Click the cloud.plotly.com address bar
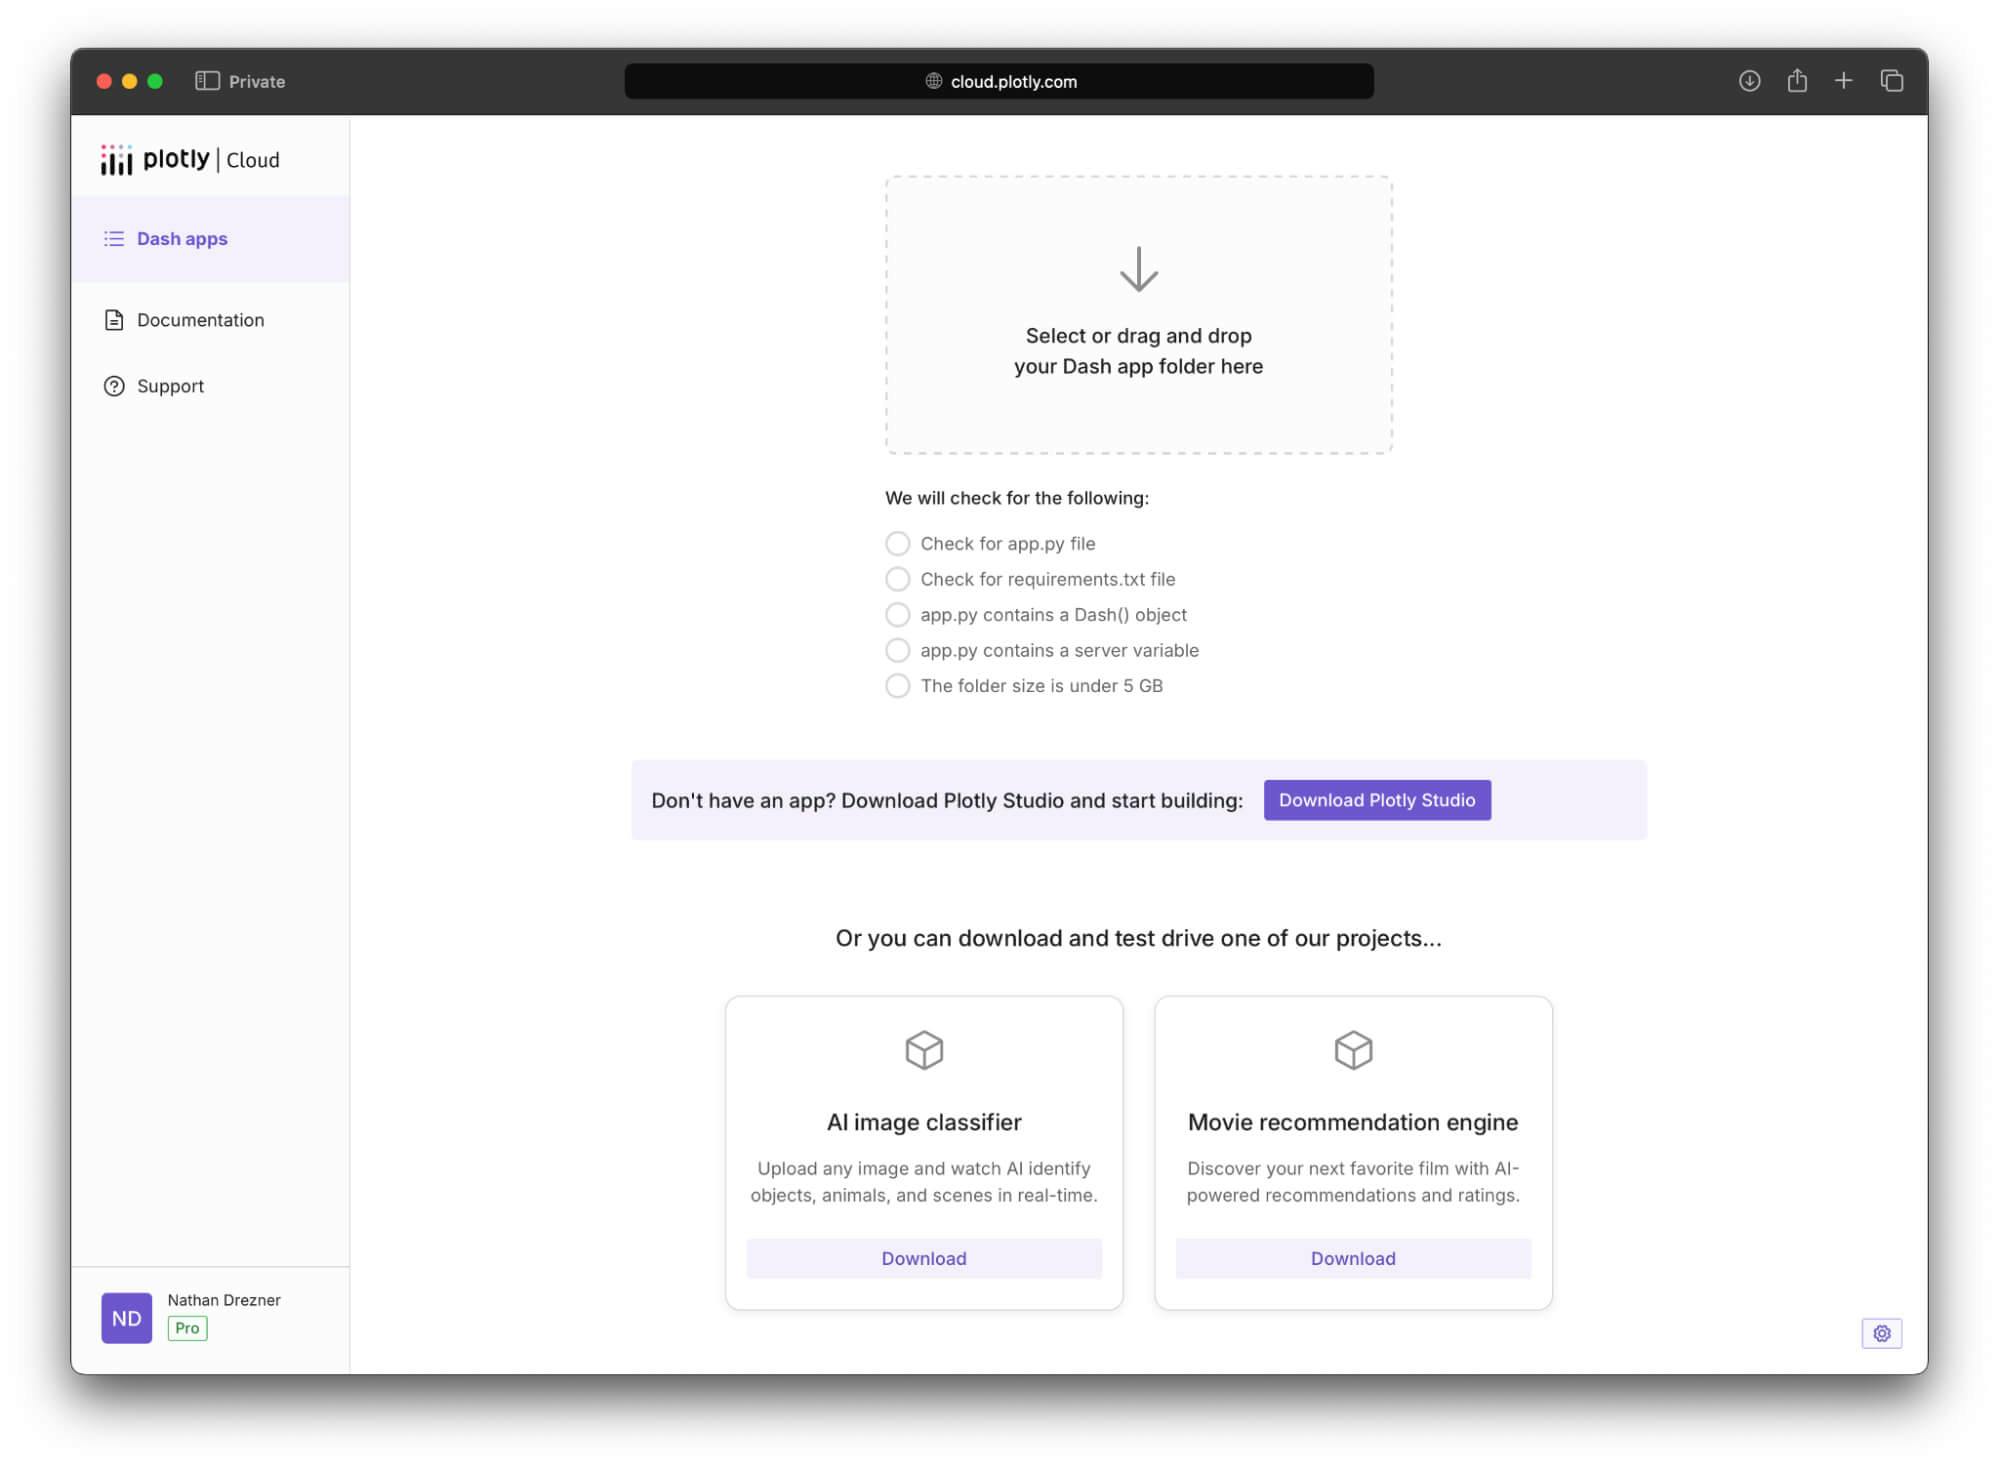1999x1469 pixels. [x=998, y=81]
